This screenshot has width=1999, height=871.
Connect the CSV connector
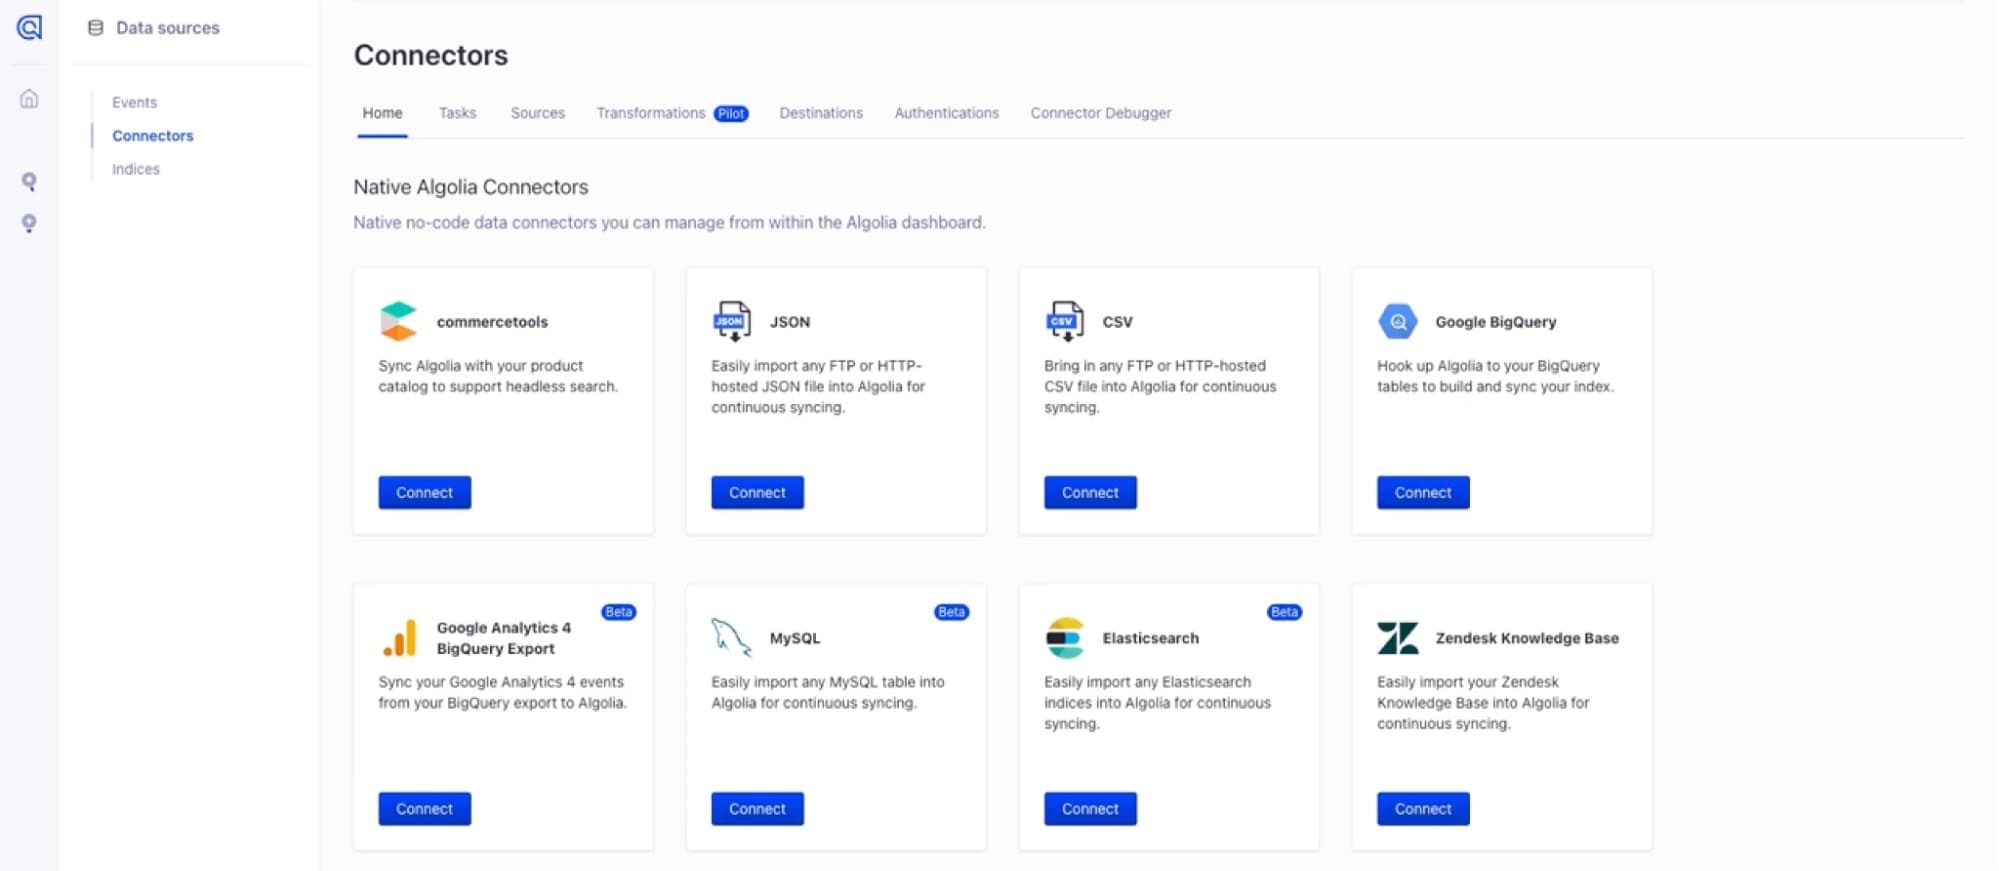(1091, 493)
